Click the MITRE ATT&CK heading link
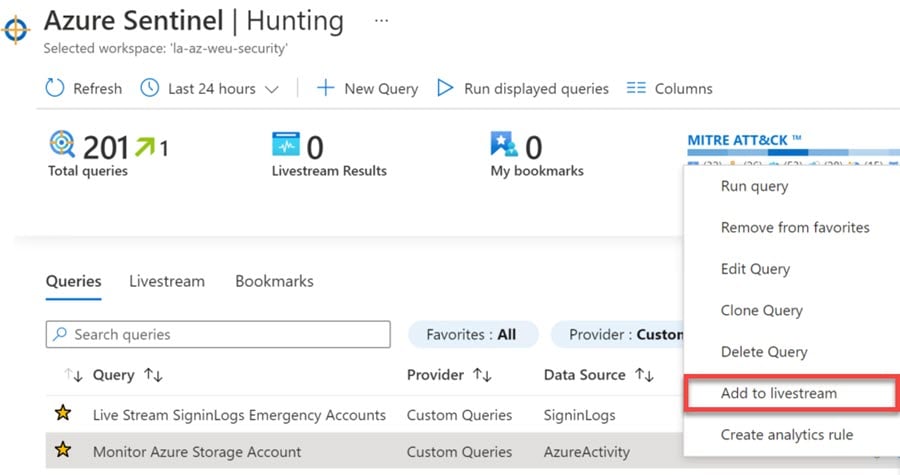 [744, 140]
